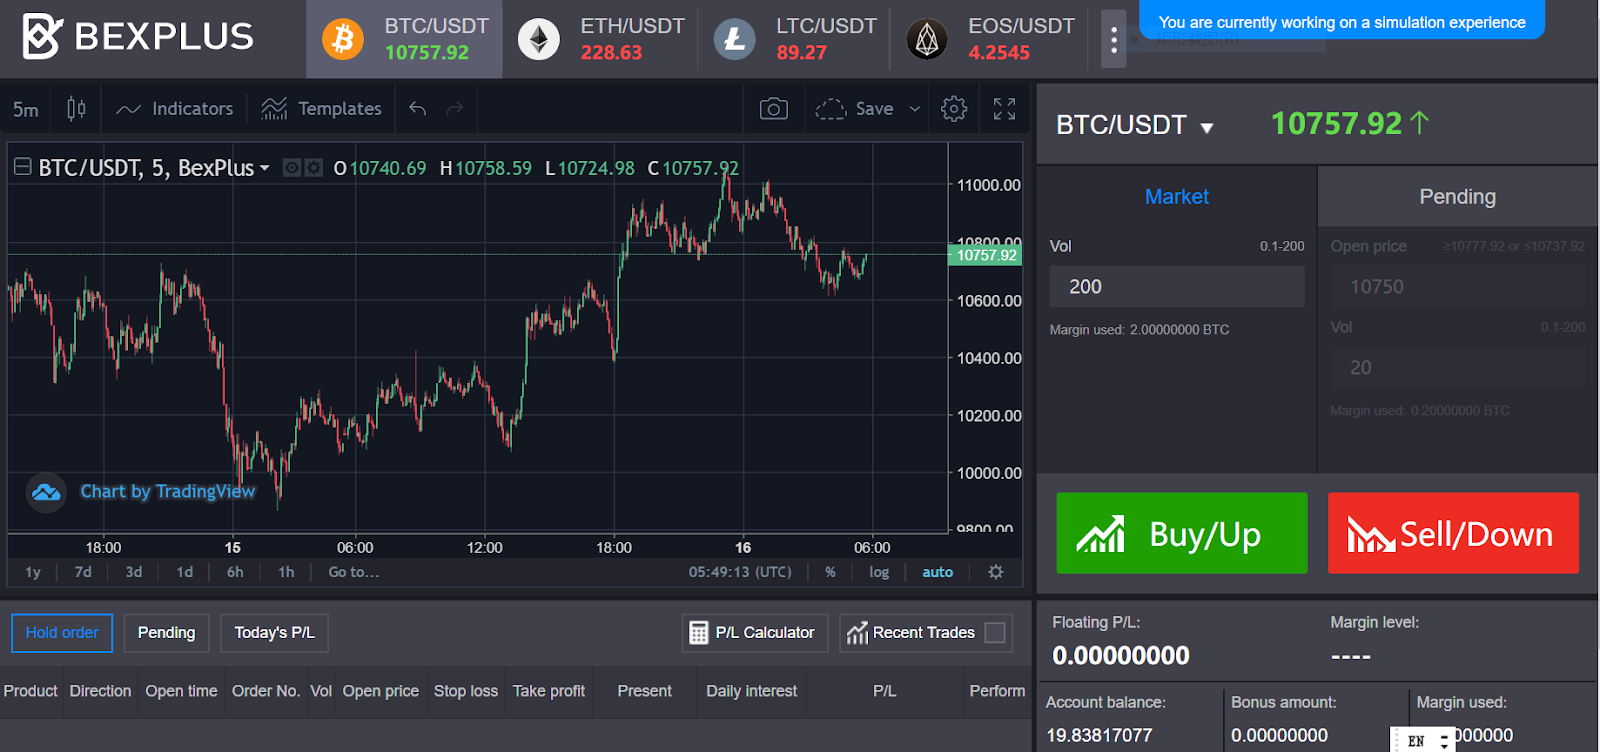Click the Market Vol input field

click(x=1177, y=287)
